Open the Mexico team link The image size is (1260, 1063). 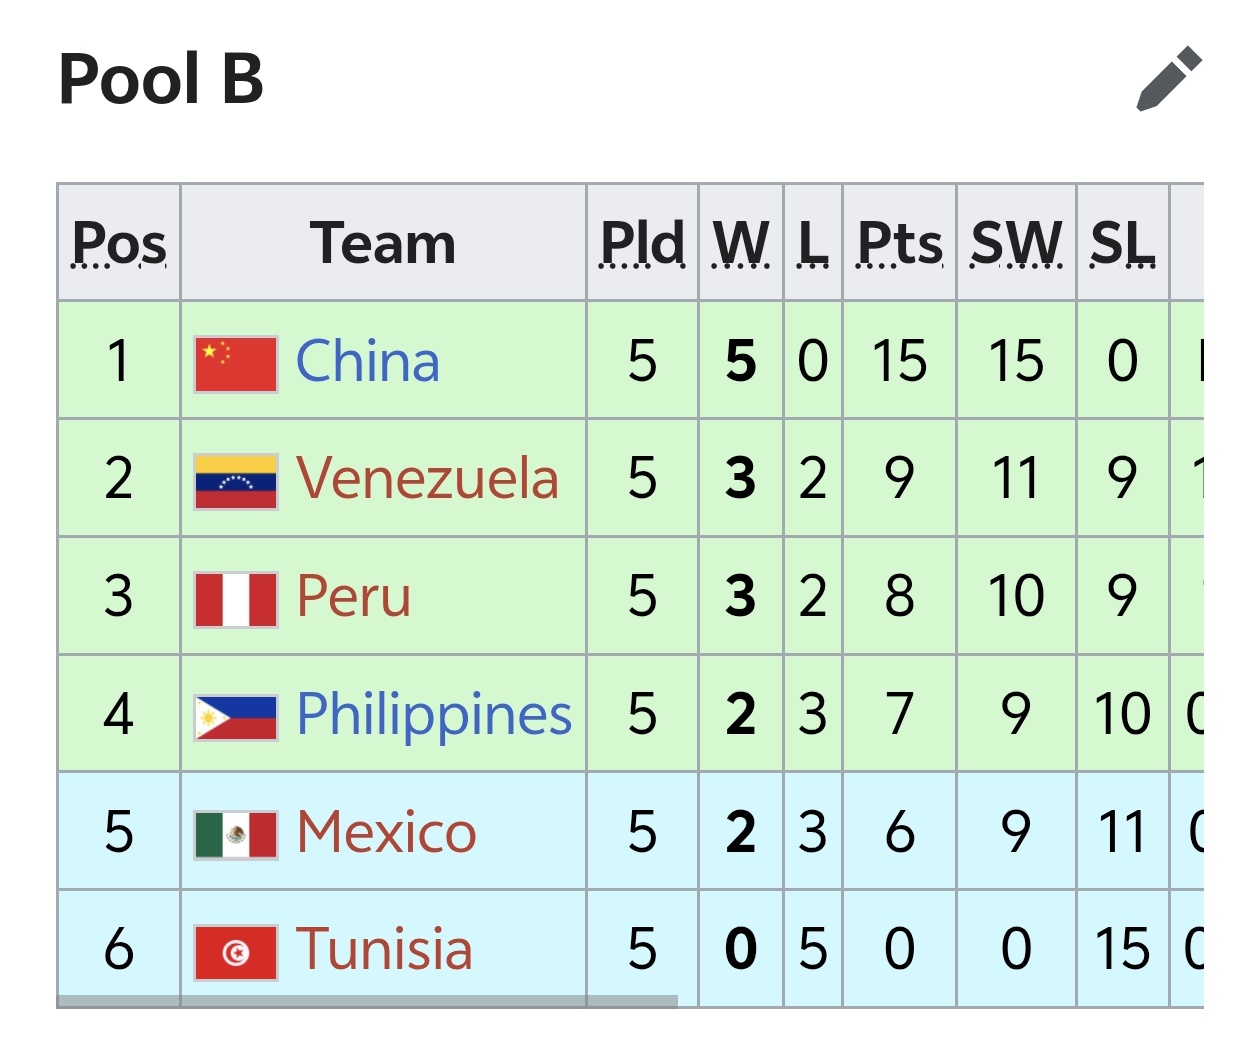click(x=386, y=832)
